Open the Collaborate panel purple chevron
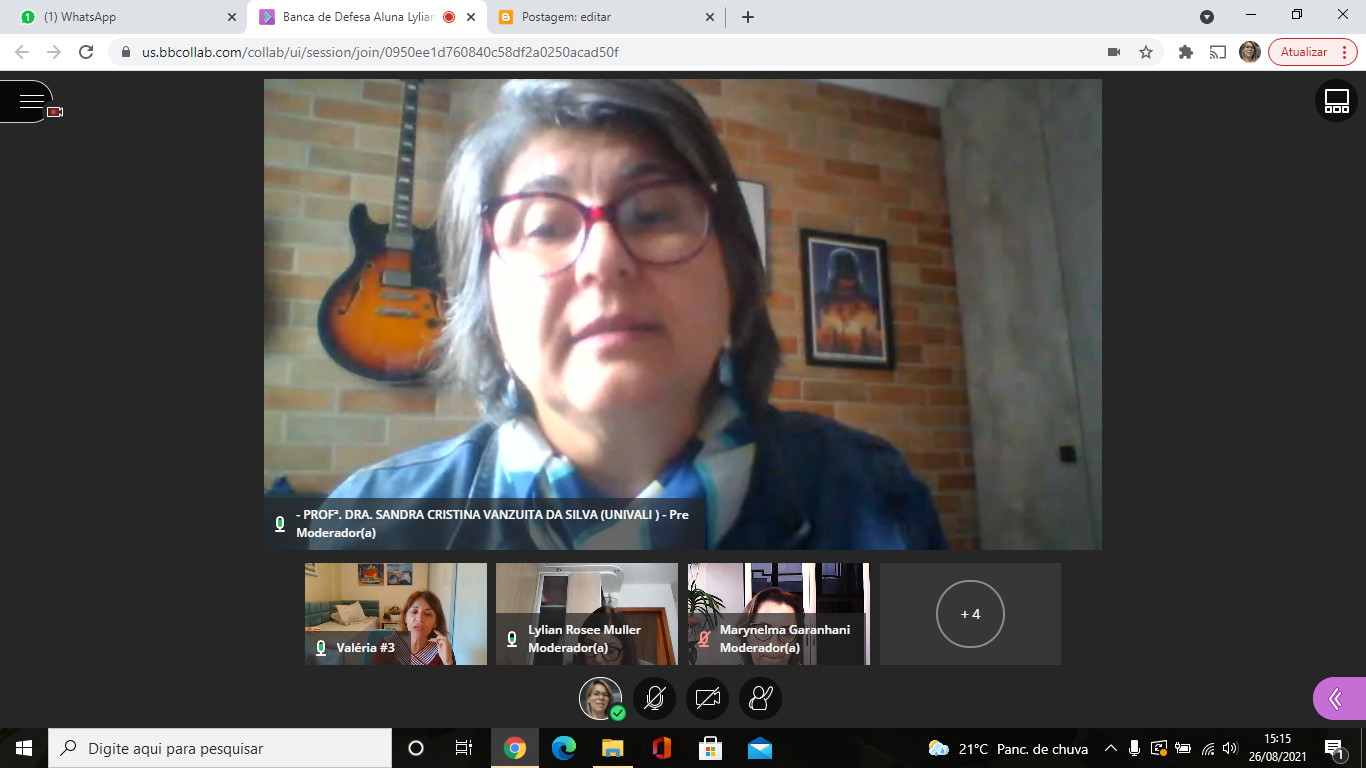This screenshot has height=768, width=1366. point(1339,698)
